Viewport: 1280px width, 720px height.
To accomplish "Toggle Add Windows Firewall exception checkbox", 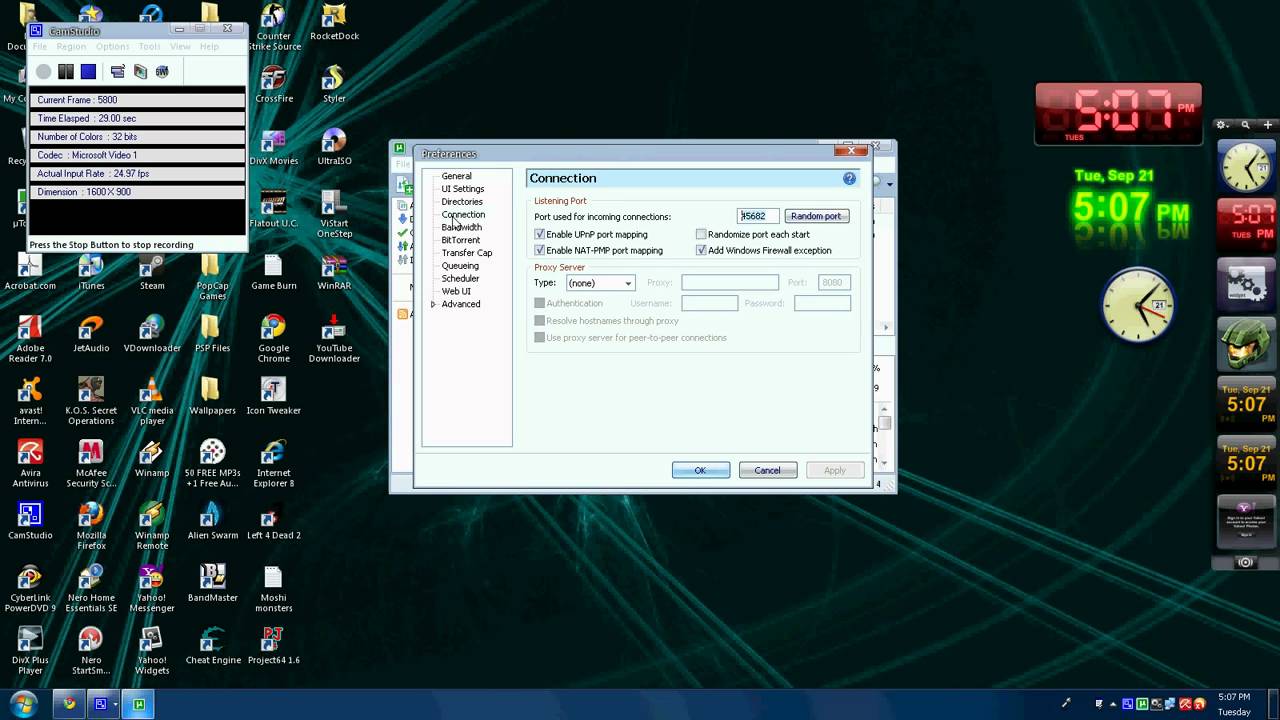I will click(701, 250).
